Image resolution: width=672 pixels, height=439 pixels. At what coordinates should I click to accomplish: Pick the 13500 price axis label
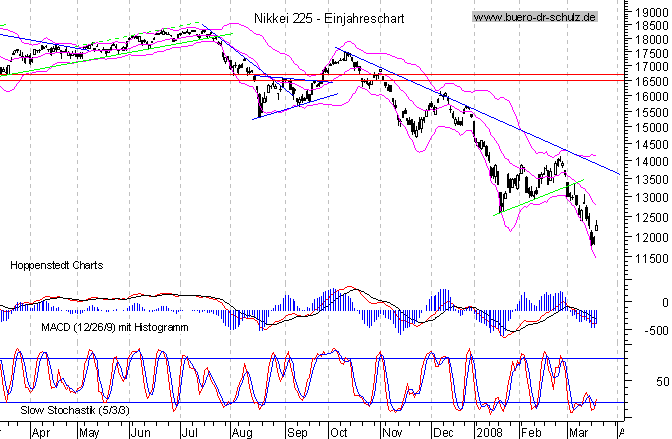(x=651, y=179)
